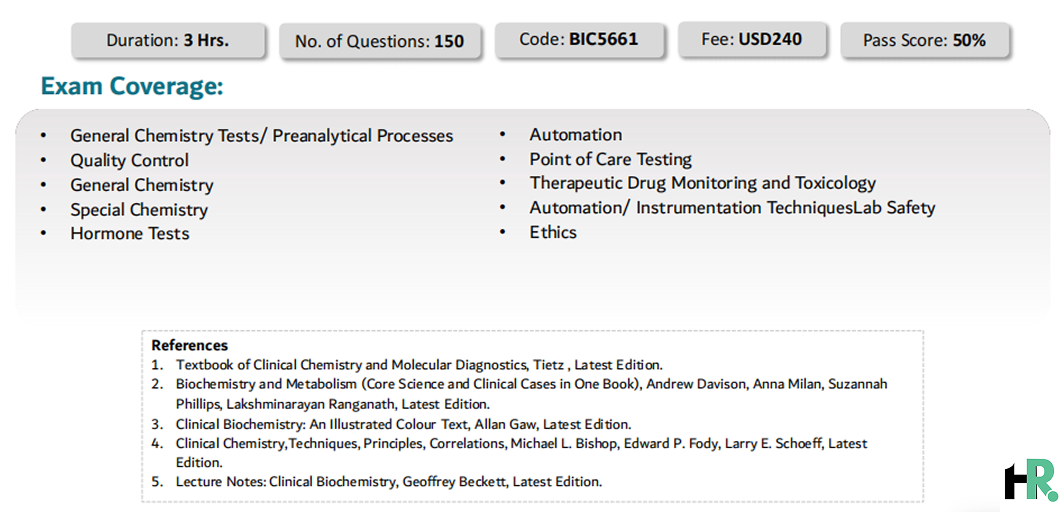This screenshot has height=512, width=1064.
Task: Click the References heading
Action: pyautogui.click(x=189, y=345)
